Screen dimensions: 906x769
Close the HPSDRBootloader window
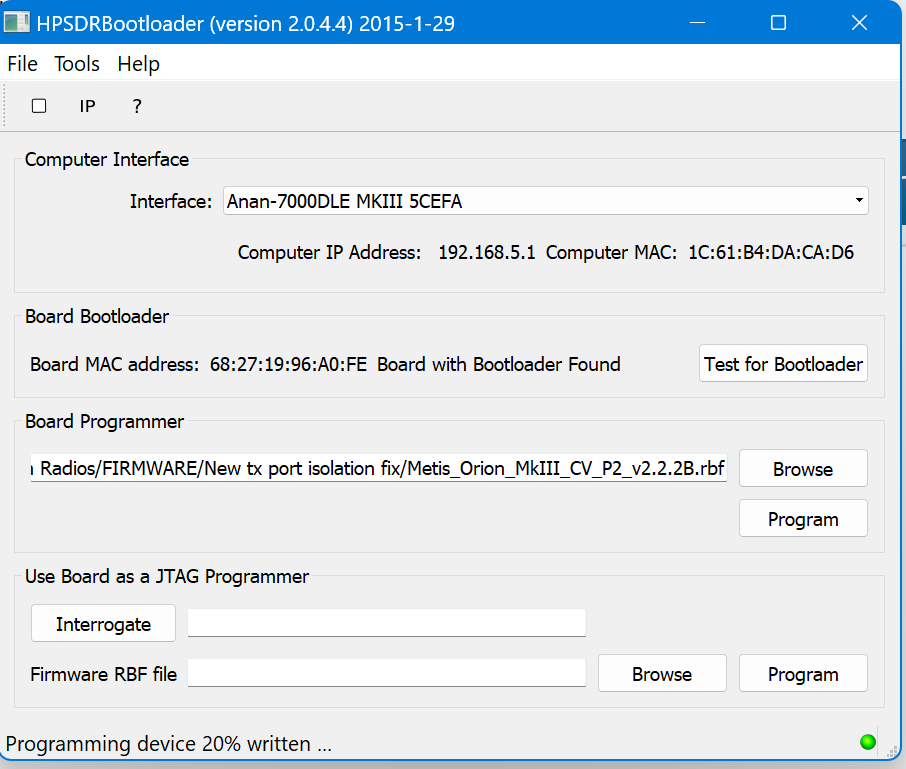pos(859,23)
